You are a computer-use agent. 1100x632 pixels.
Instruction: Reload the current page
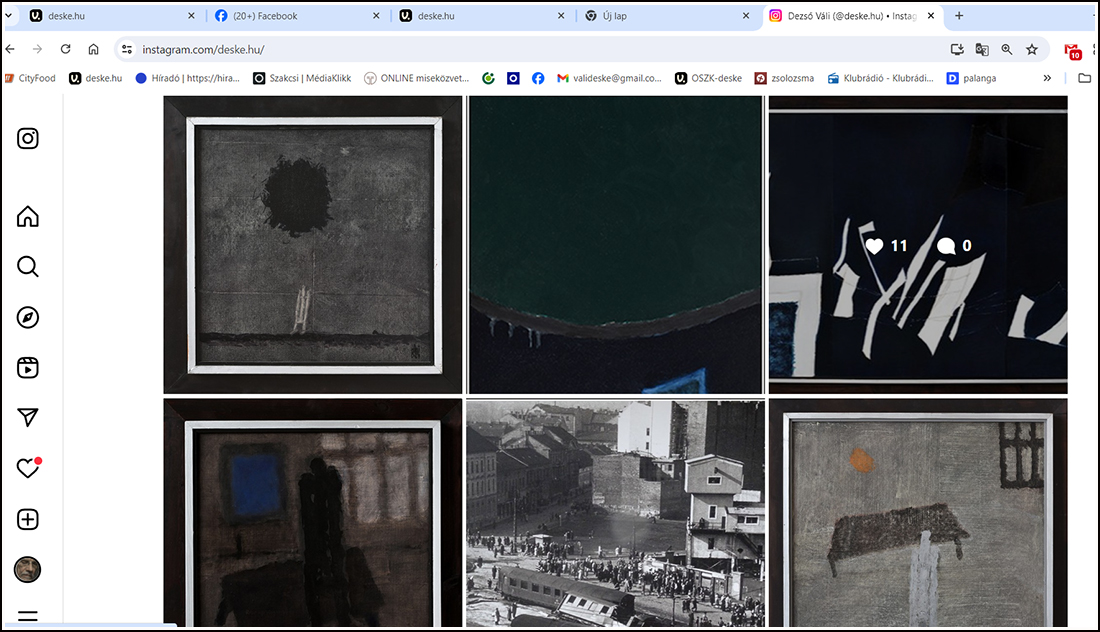(65, 49)
